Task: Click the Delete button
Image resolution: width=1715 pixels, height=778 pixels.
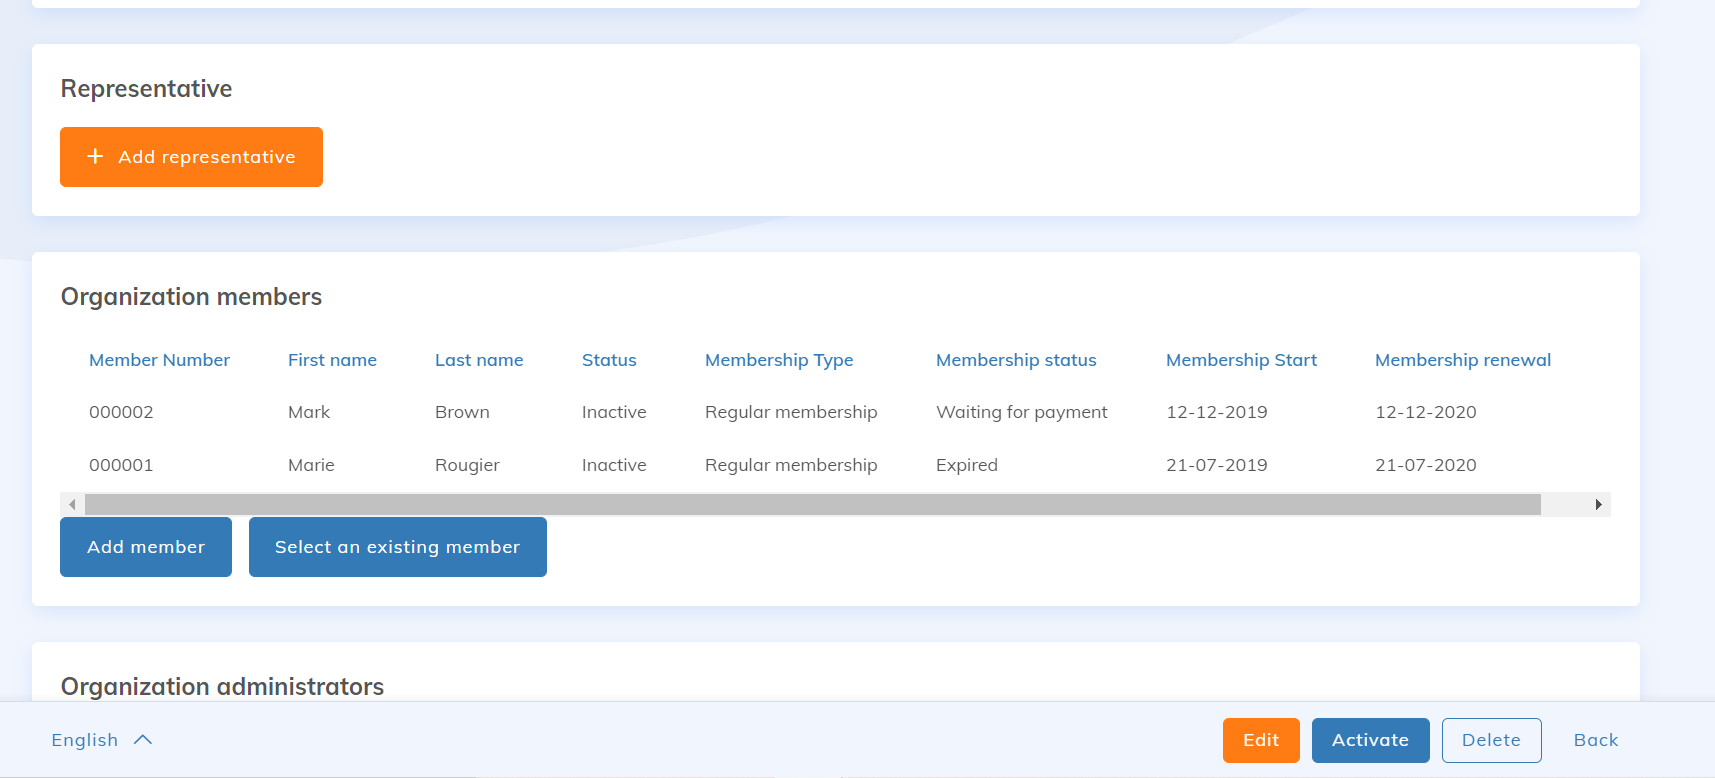Action: (x=1491, y=740)
